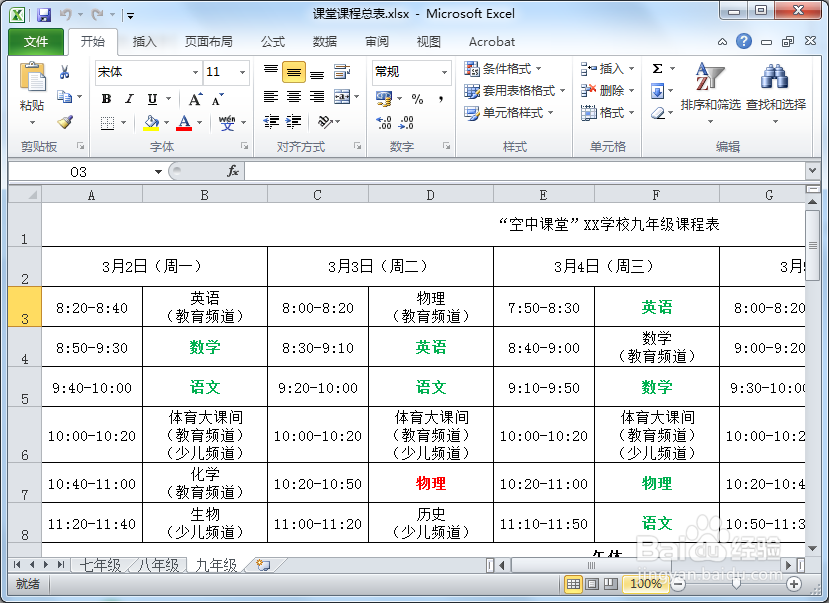Switch to the 页面布局 ribbon tab

[210, 42]
